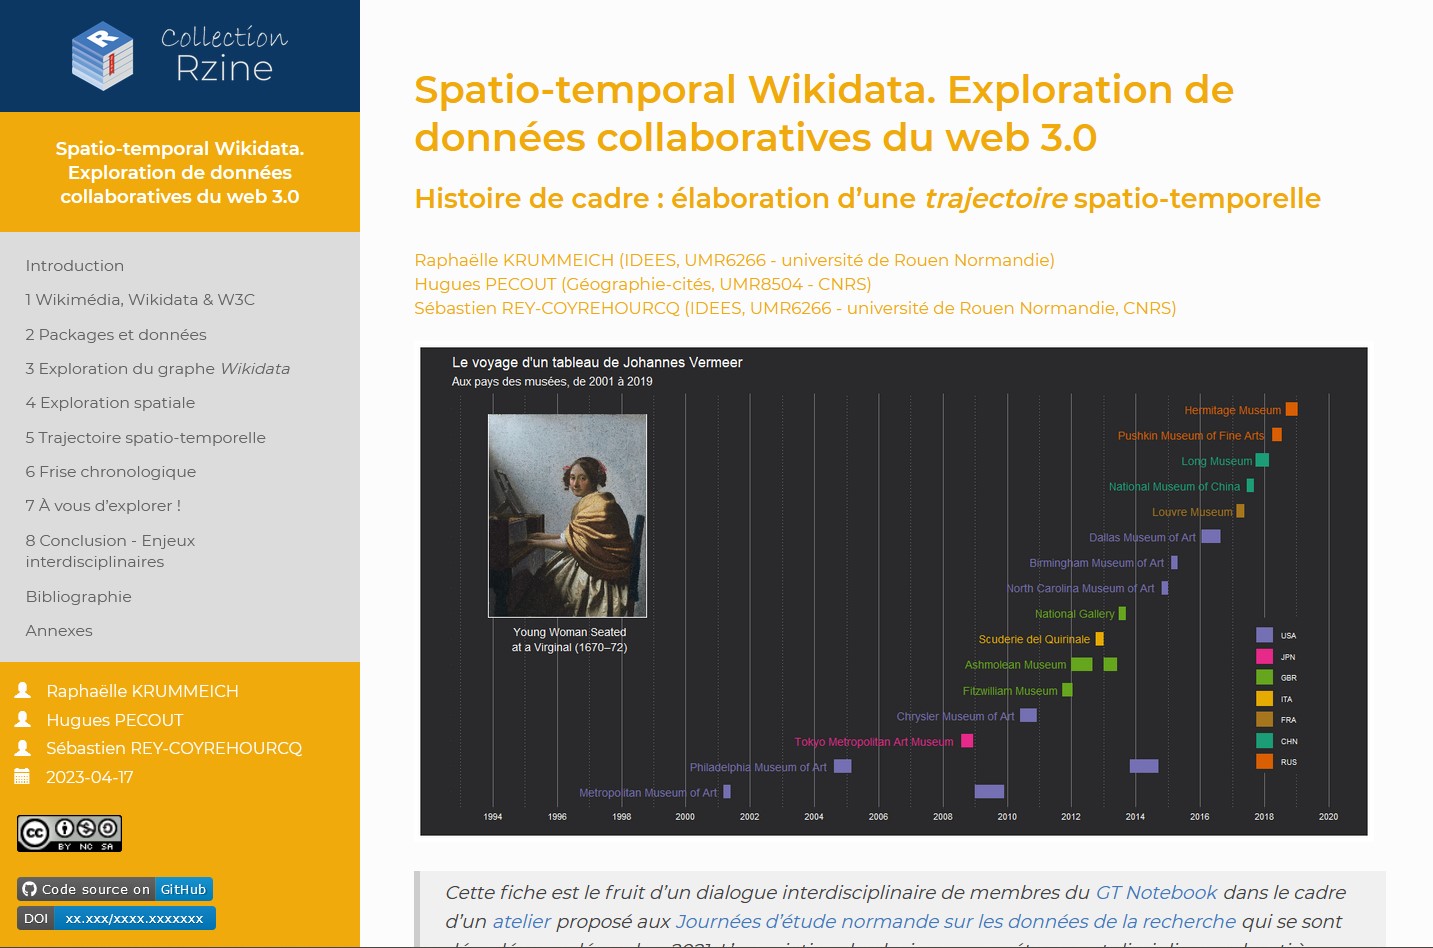The height and width of the screenshot is (948, 1433).
Task: Click the USA purple legend swatch
Action: point(1264,635)
